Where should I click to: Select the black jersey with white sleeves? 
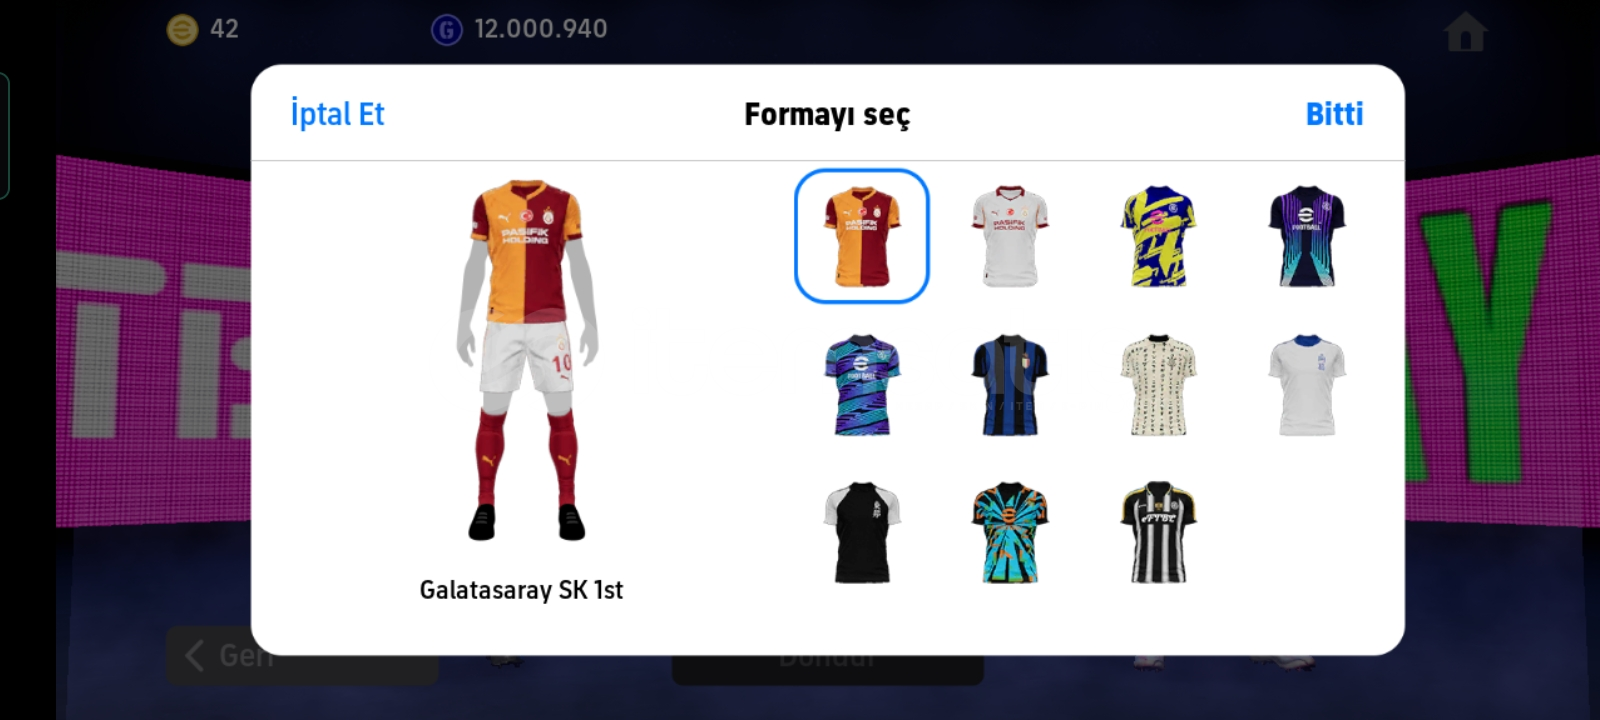861,533
